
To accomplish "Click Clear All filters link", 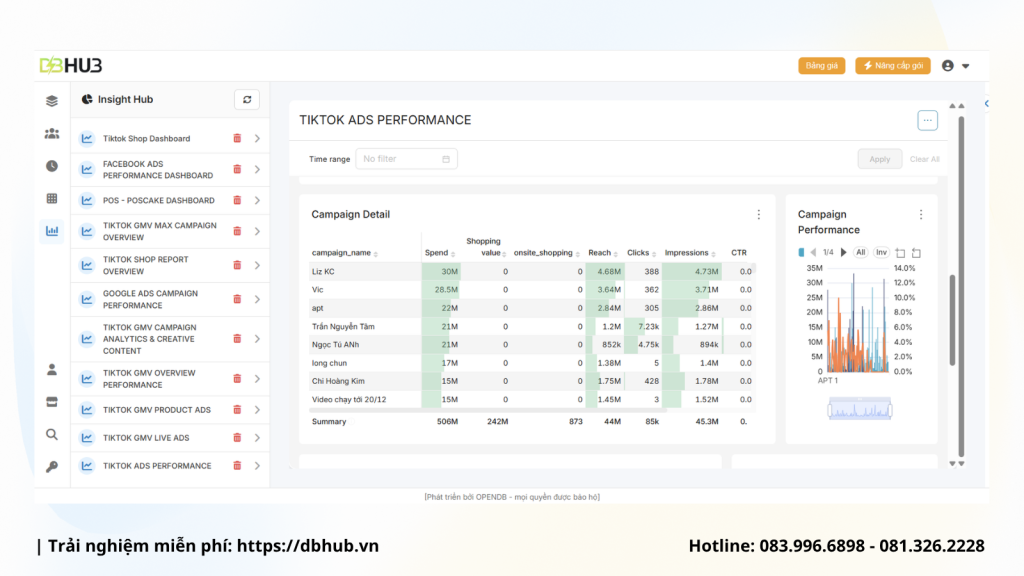I will [x=924, y=159].
